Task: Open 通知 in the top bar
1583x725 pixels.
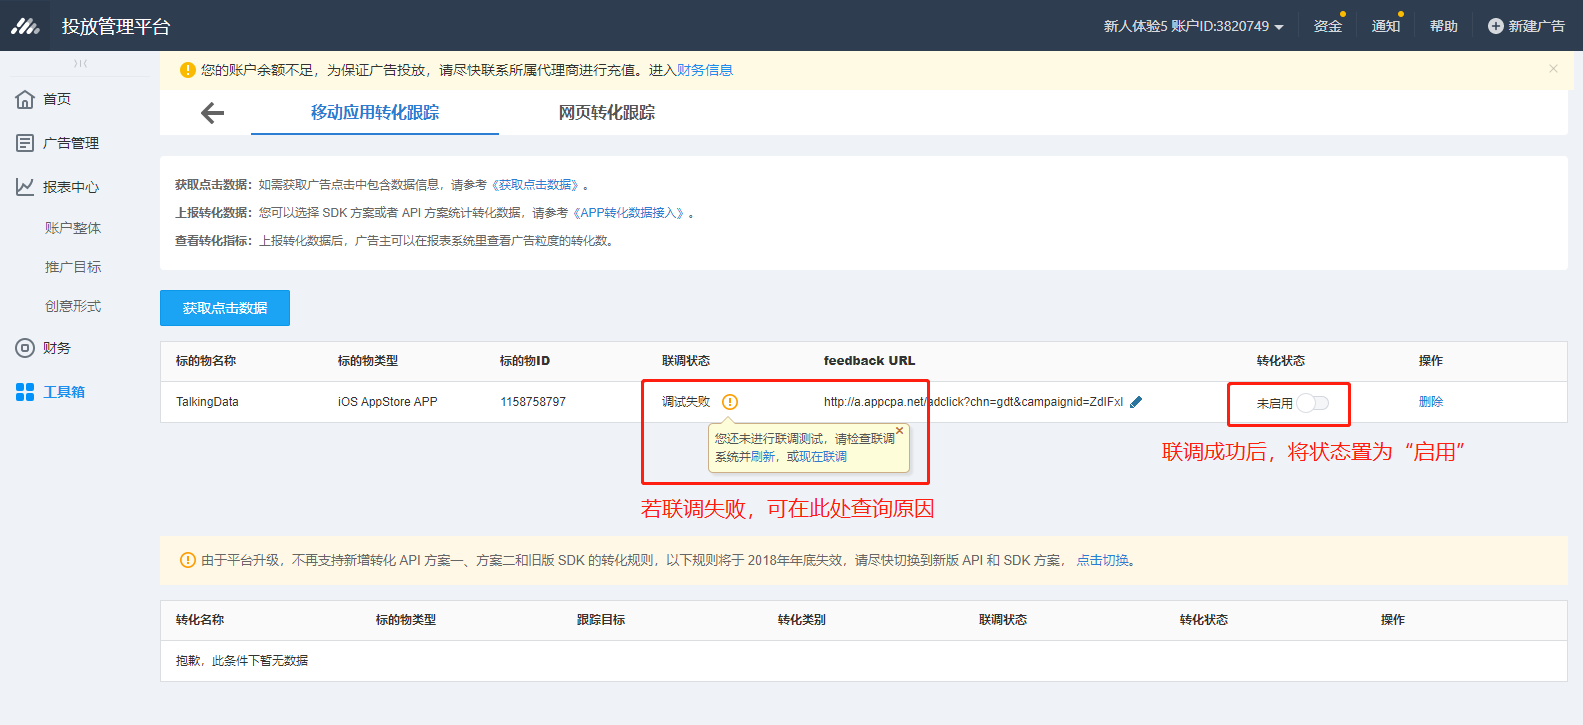Action: 1386,26
